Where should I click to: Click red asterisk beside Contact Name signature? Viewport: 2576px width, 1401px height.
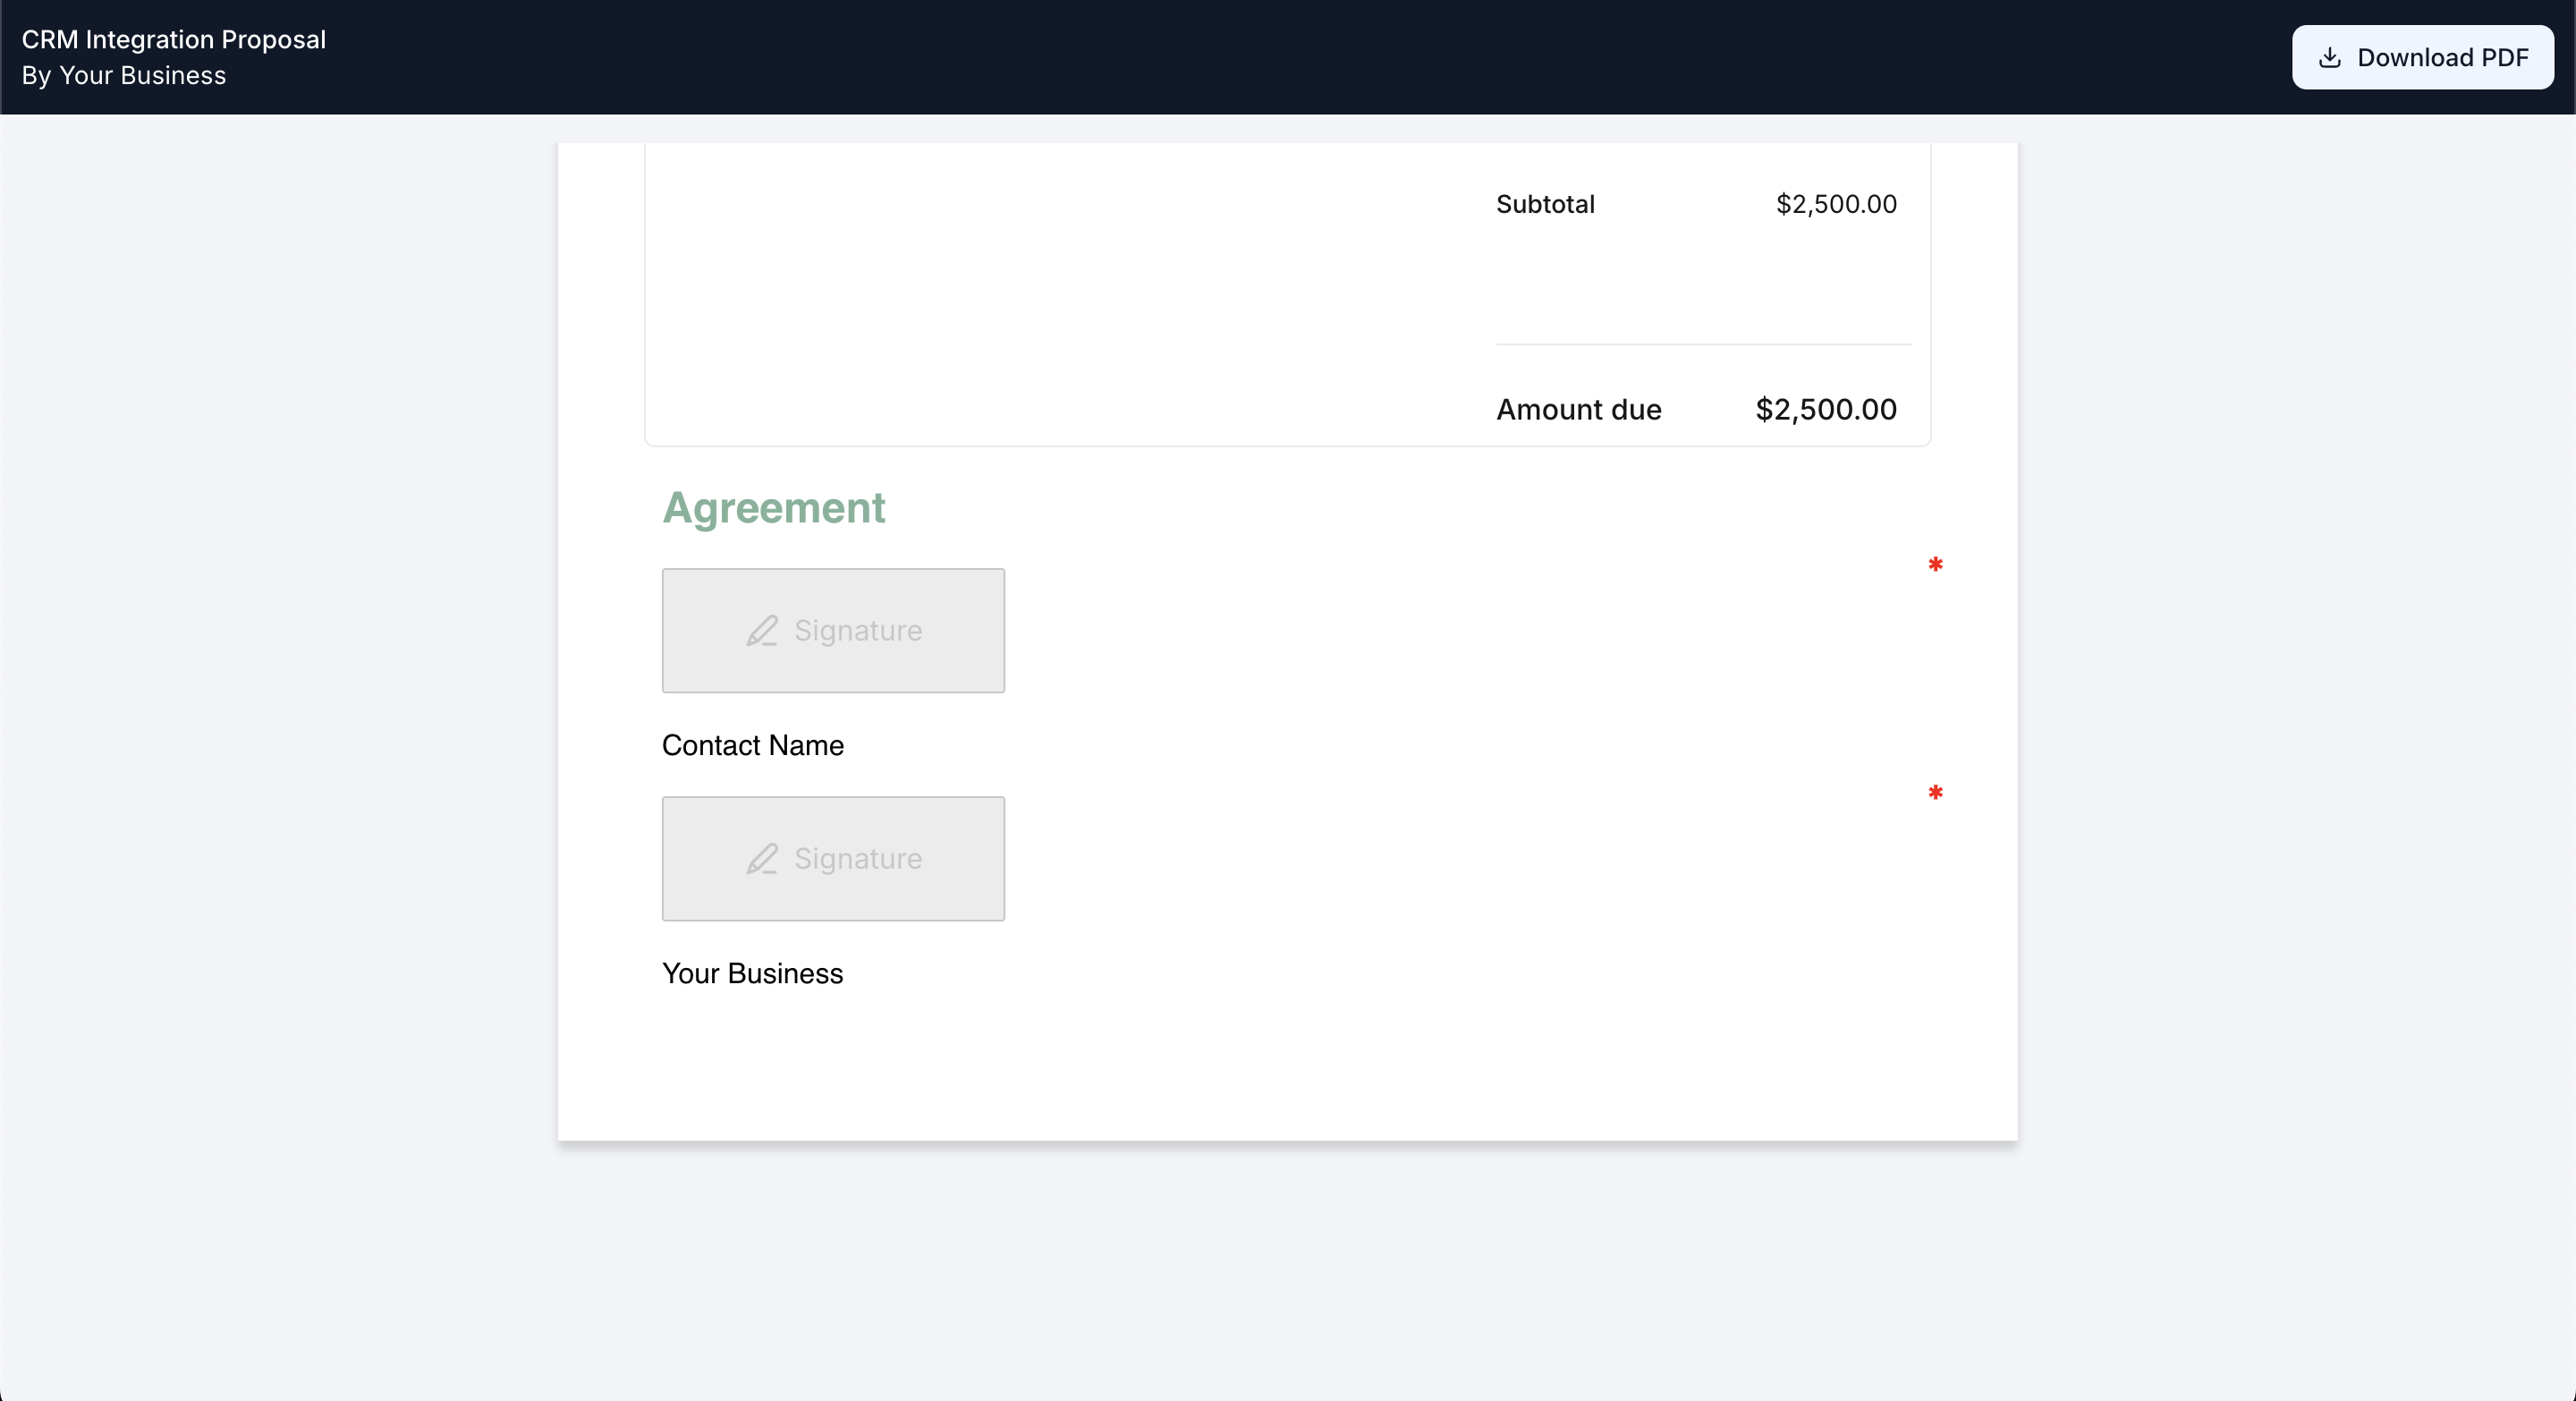tap(1935, 565)
